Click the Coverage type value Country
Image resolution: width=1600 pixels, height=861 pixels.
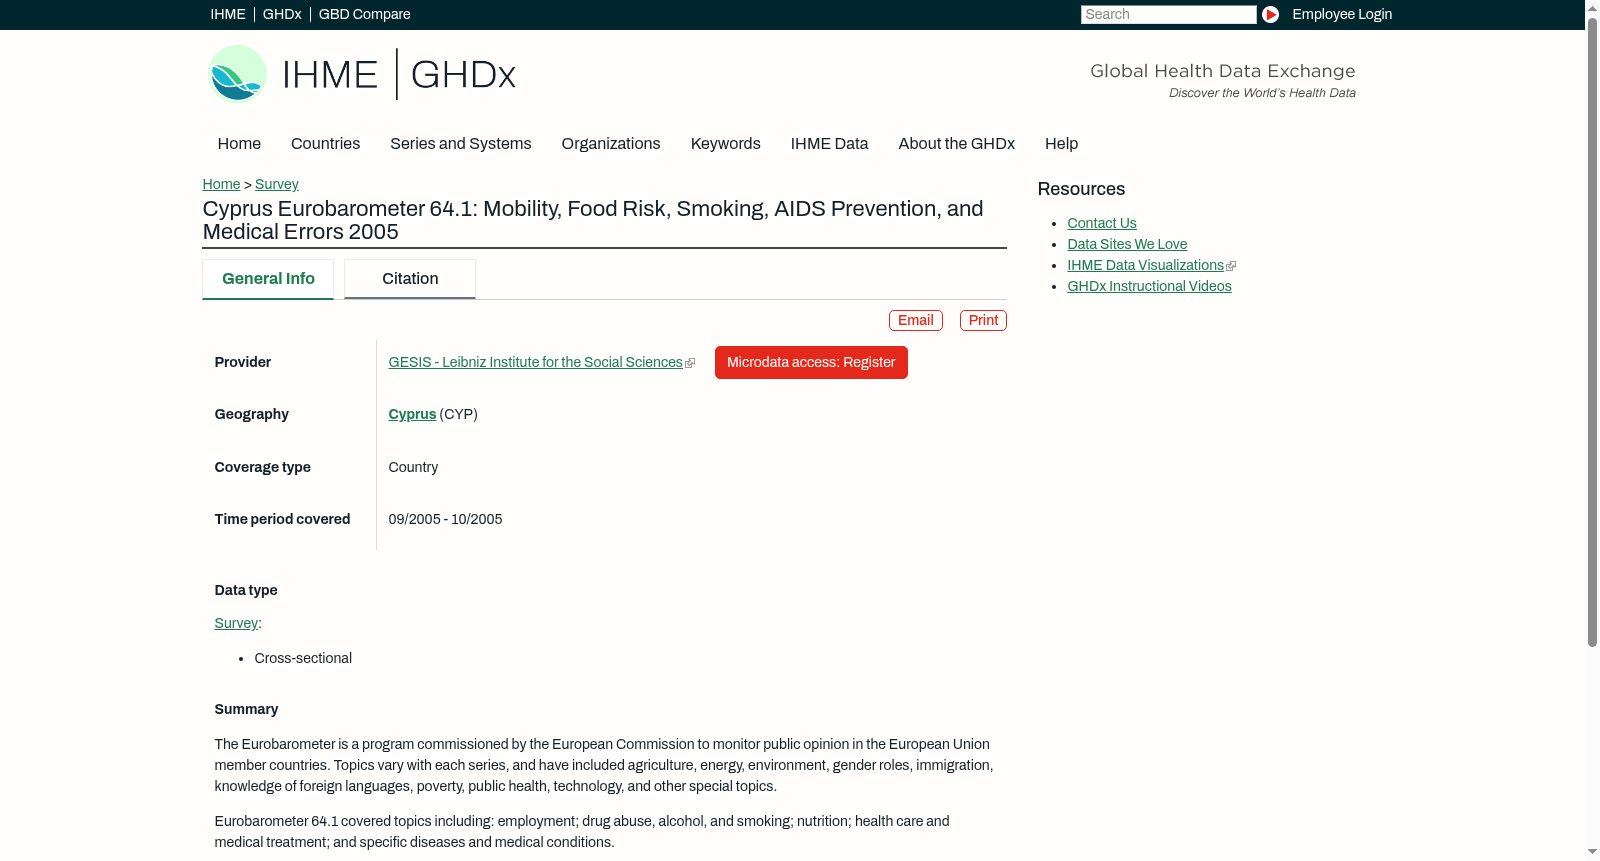click(413, 467)
